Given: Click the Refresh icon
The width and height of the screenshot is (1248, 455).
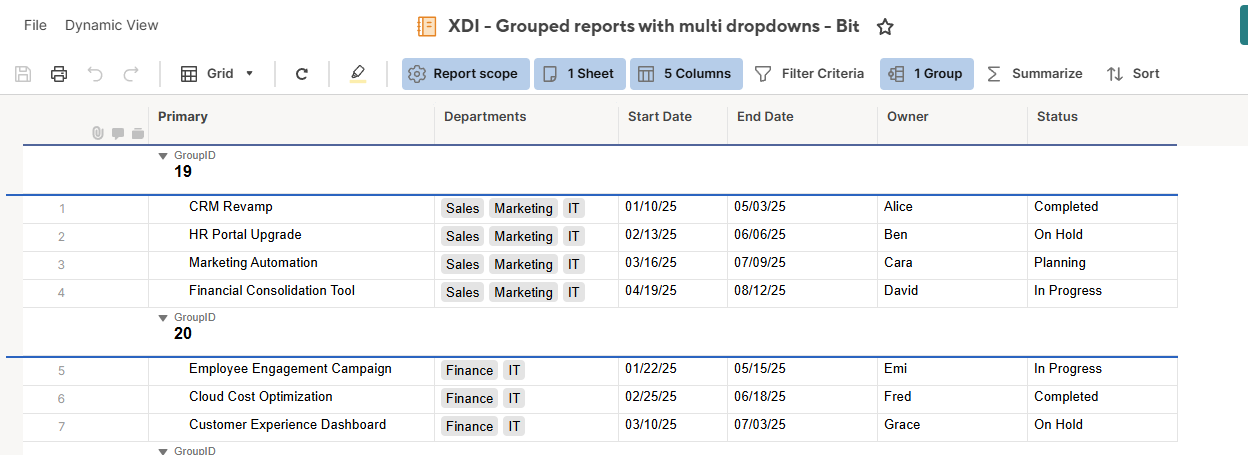Looking at the screenshot, I should [x=302, y=74].
